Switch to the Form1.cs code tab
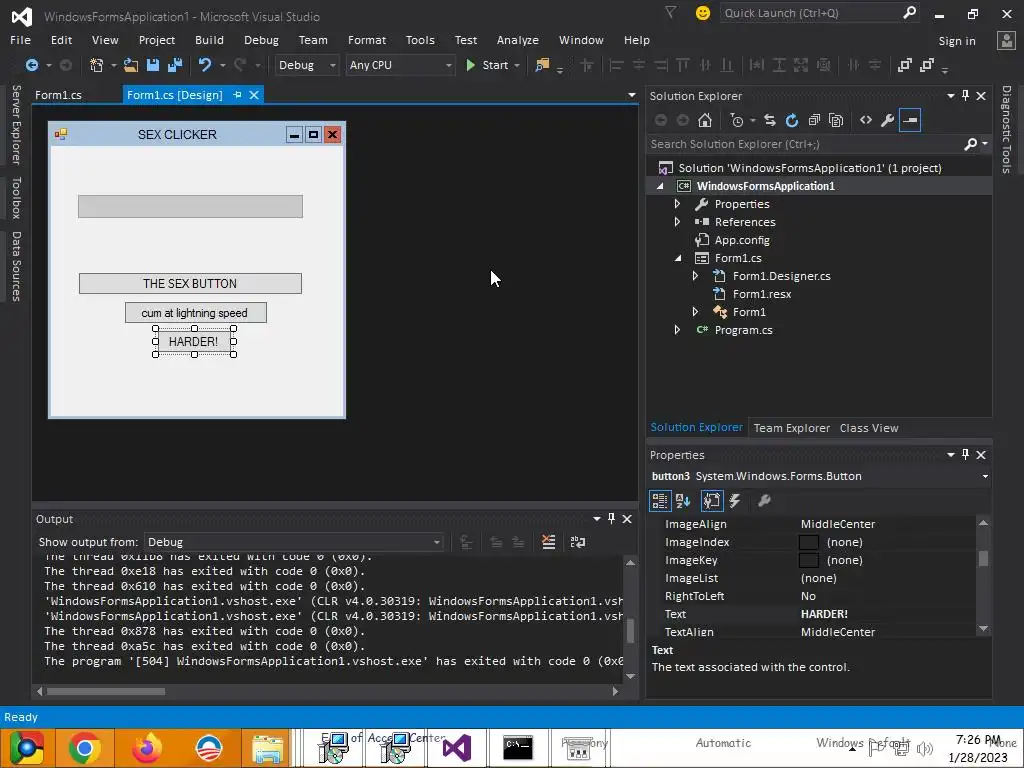The width and height of the screenshot is (1024, 768). 58,95
